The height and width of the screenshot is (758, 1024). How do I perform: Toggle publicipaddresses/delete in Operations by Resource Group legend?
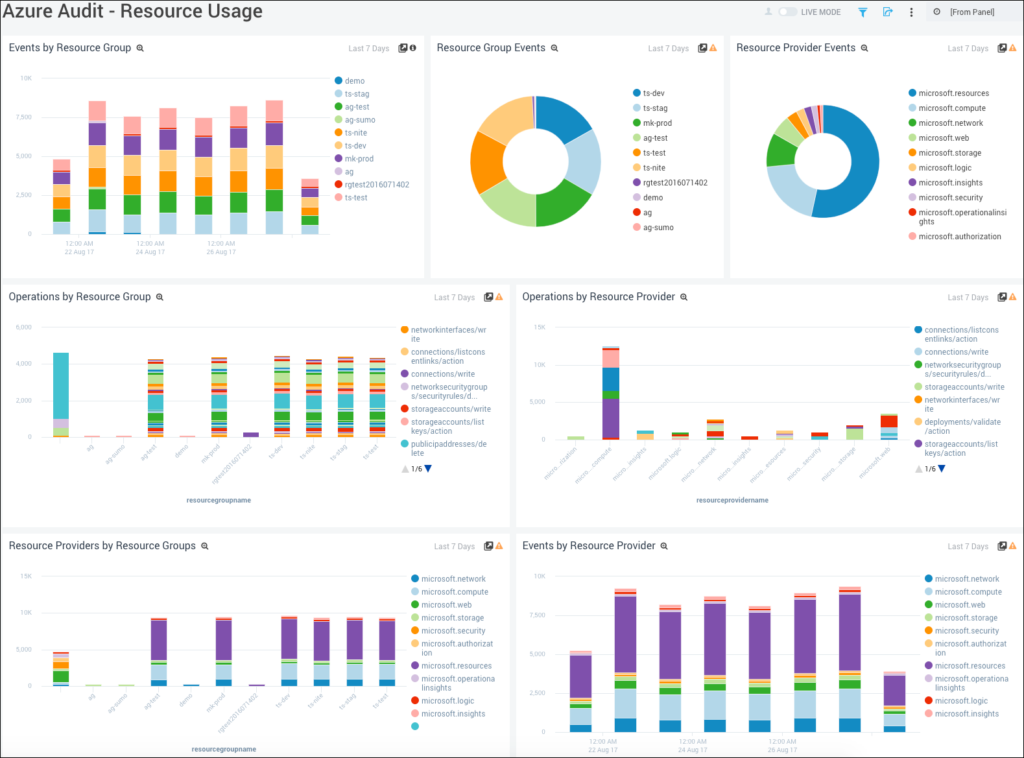(x=444, y=449)
